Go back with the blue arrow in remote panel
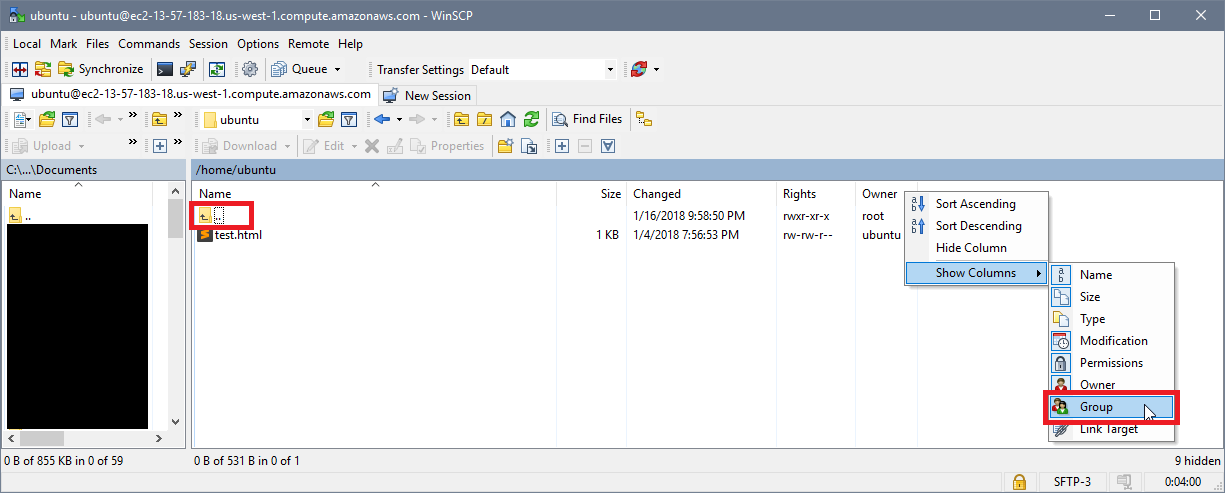Viewport: 1225px width, 493px height. tap(381, 119)
